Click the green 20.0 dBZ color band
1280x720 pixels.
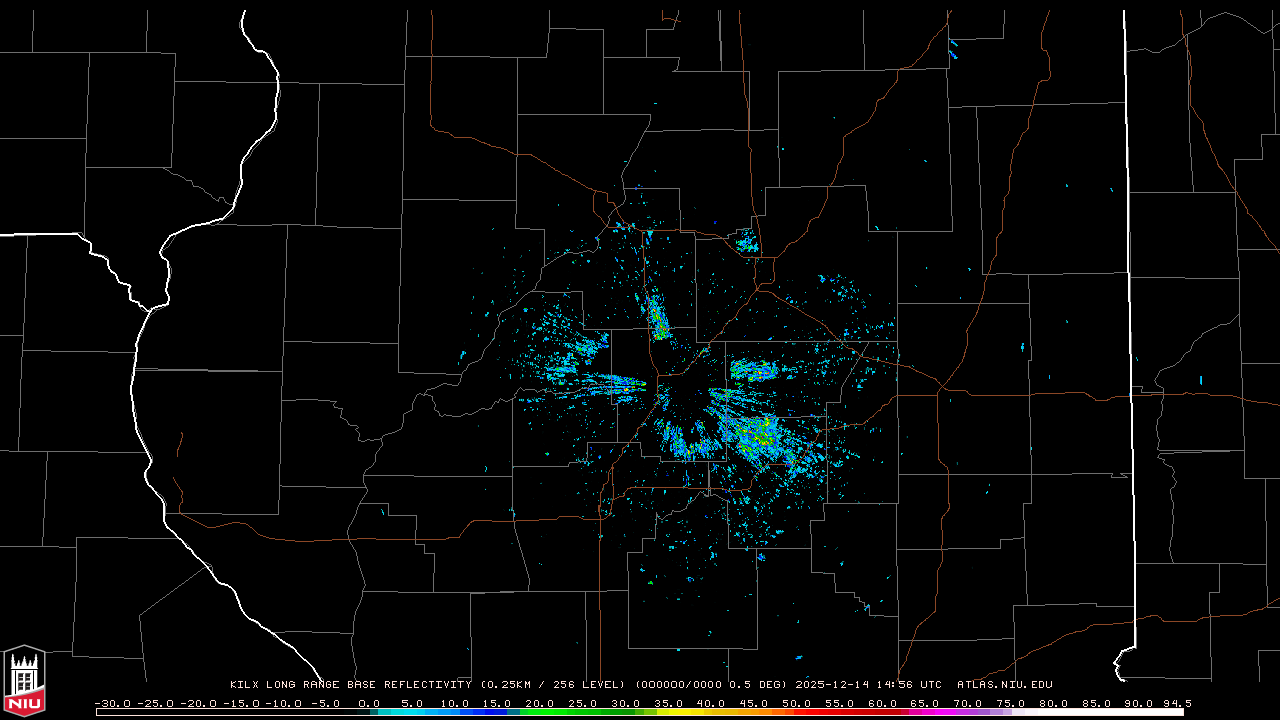click(540, 712)
